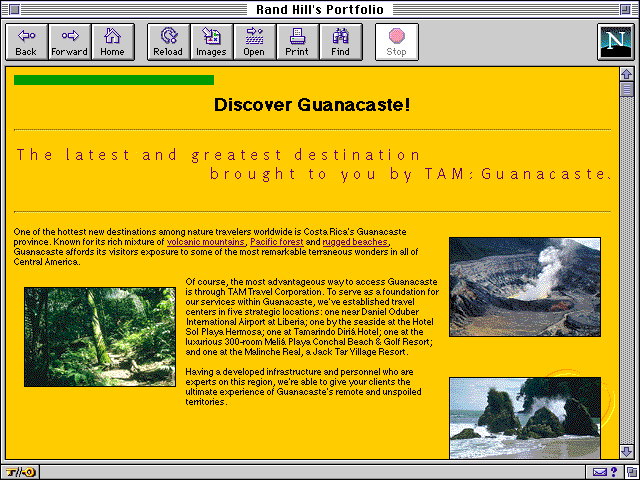
Task: Print the page using Print button
Action: pyautogui.click(x=298, y=42)
